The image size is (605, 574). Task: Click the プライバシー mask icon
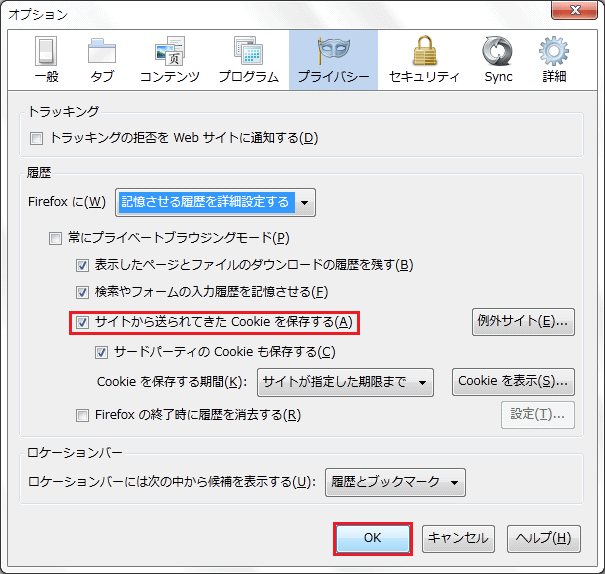333,52
